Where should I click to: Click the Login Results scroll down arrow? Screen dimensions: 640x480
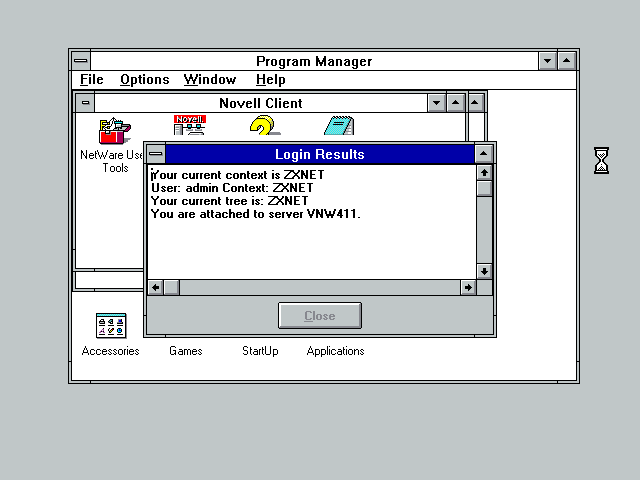click(x=484, y=271)
